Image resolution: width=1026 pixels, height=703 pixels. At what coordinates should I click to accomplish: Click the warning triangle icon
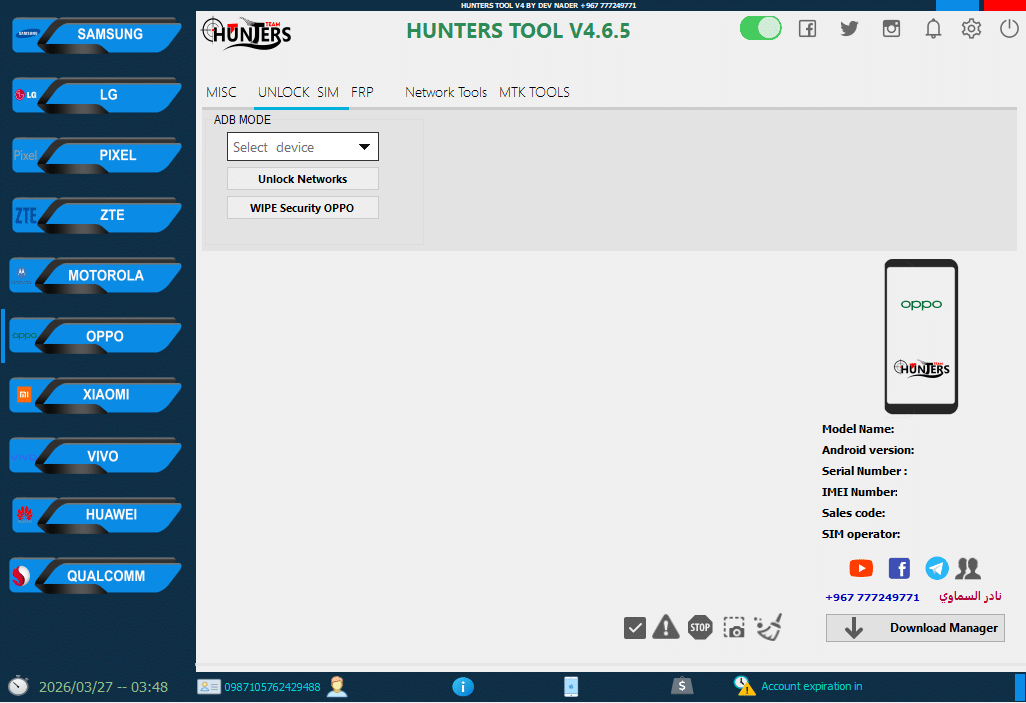coord(665,628)
